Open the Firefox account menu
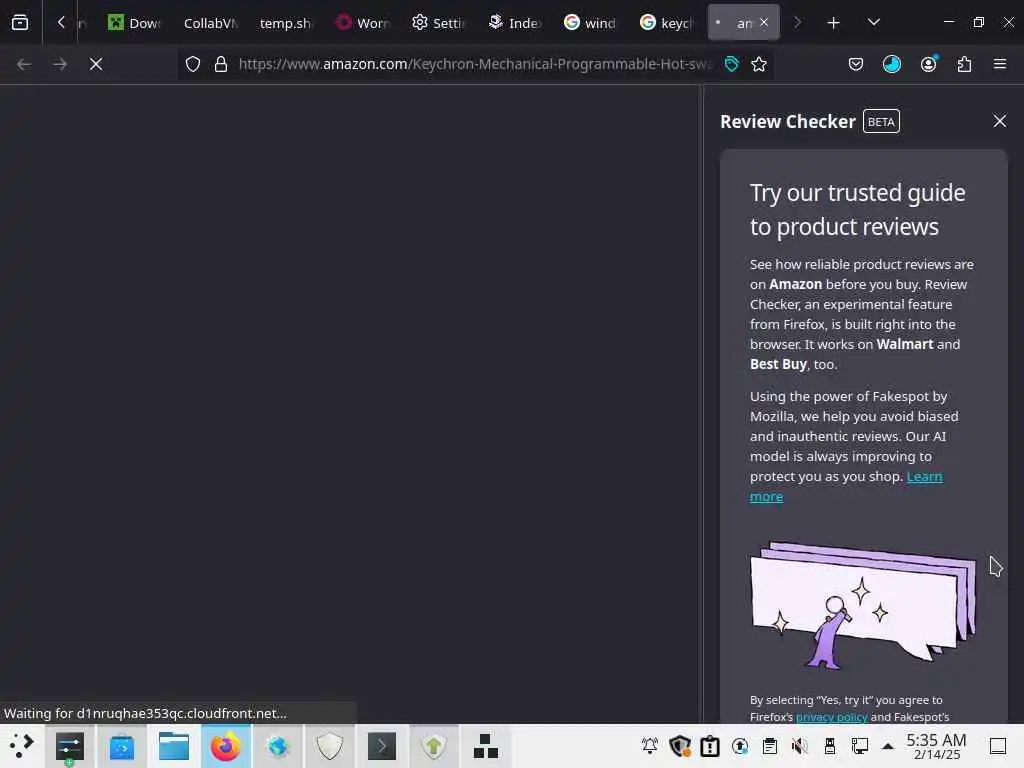This screenshot has height=768, width=1024. [x=928, y=64]
